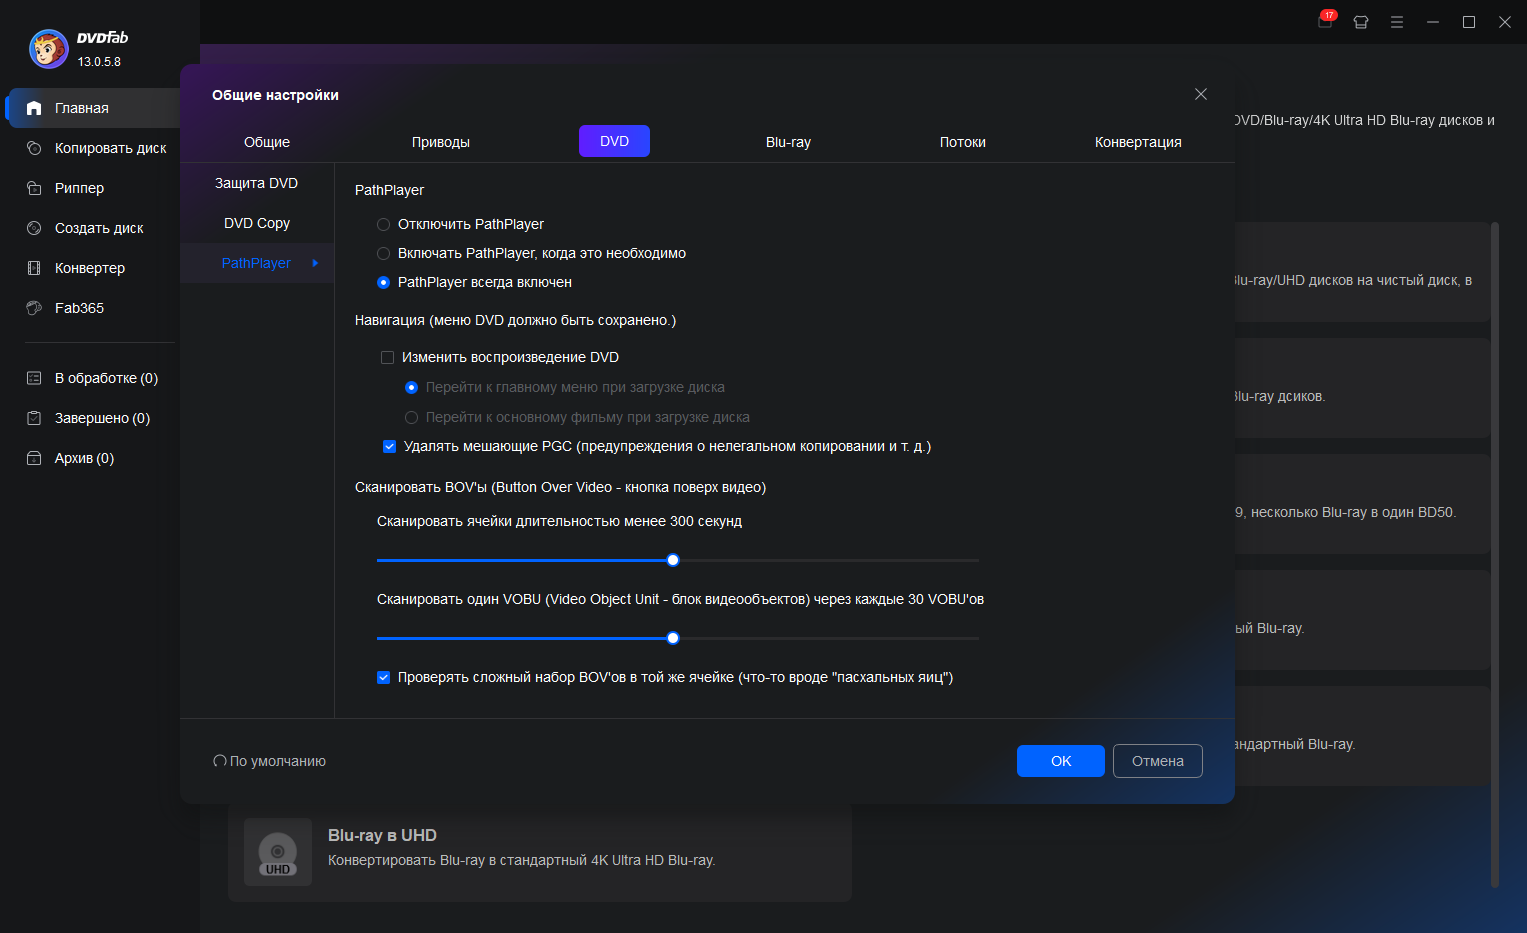
Task: Click the Копировать диск disc icon
Action: [34, 148]
